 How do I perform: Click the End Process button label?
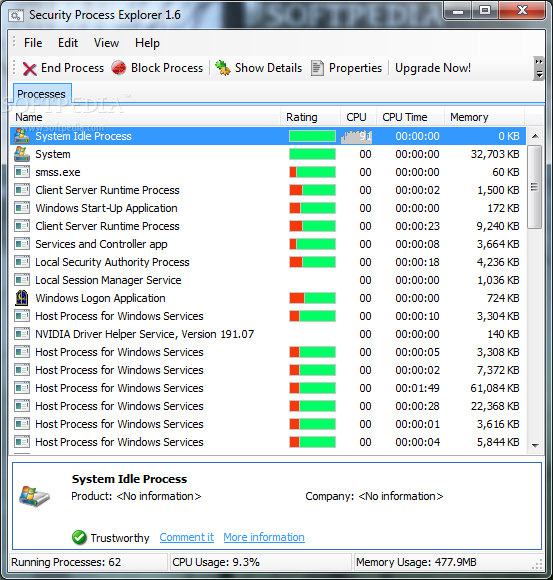[x=73, y=68]
